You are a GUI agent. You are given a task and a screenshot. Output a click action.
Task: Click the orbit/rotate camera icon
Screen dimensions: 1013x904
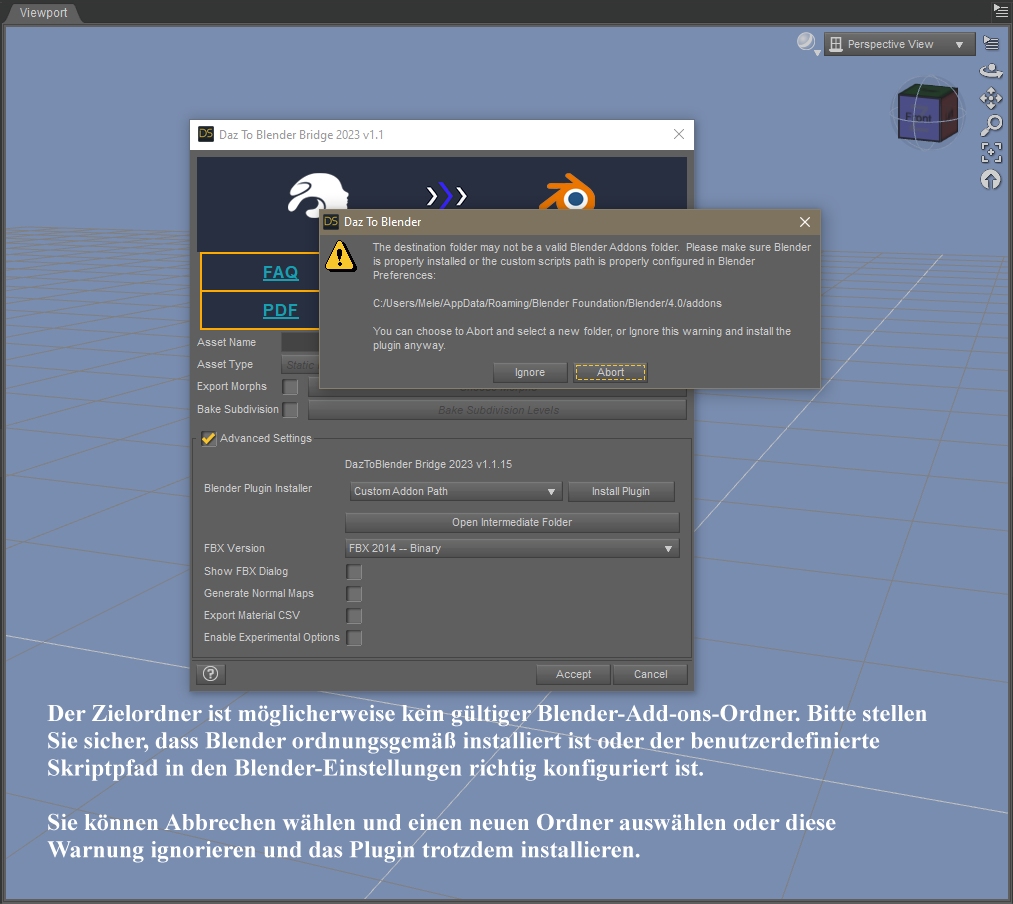click(x=991, y=70)
